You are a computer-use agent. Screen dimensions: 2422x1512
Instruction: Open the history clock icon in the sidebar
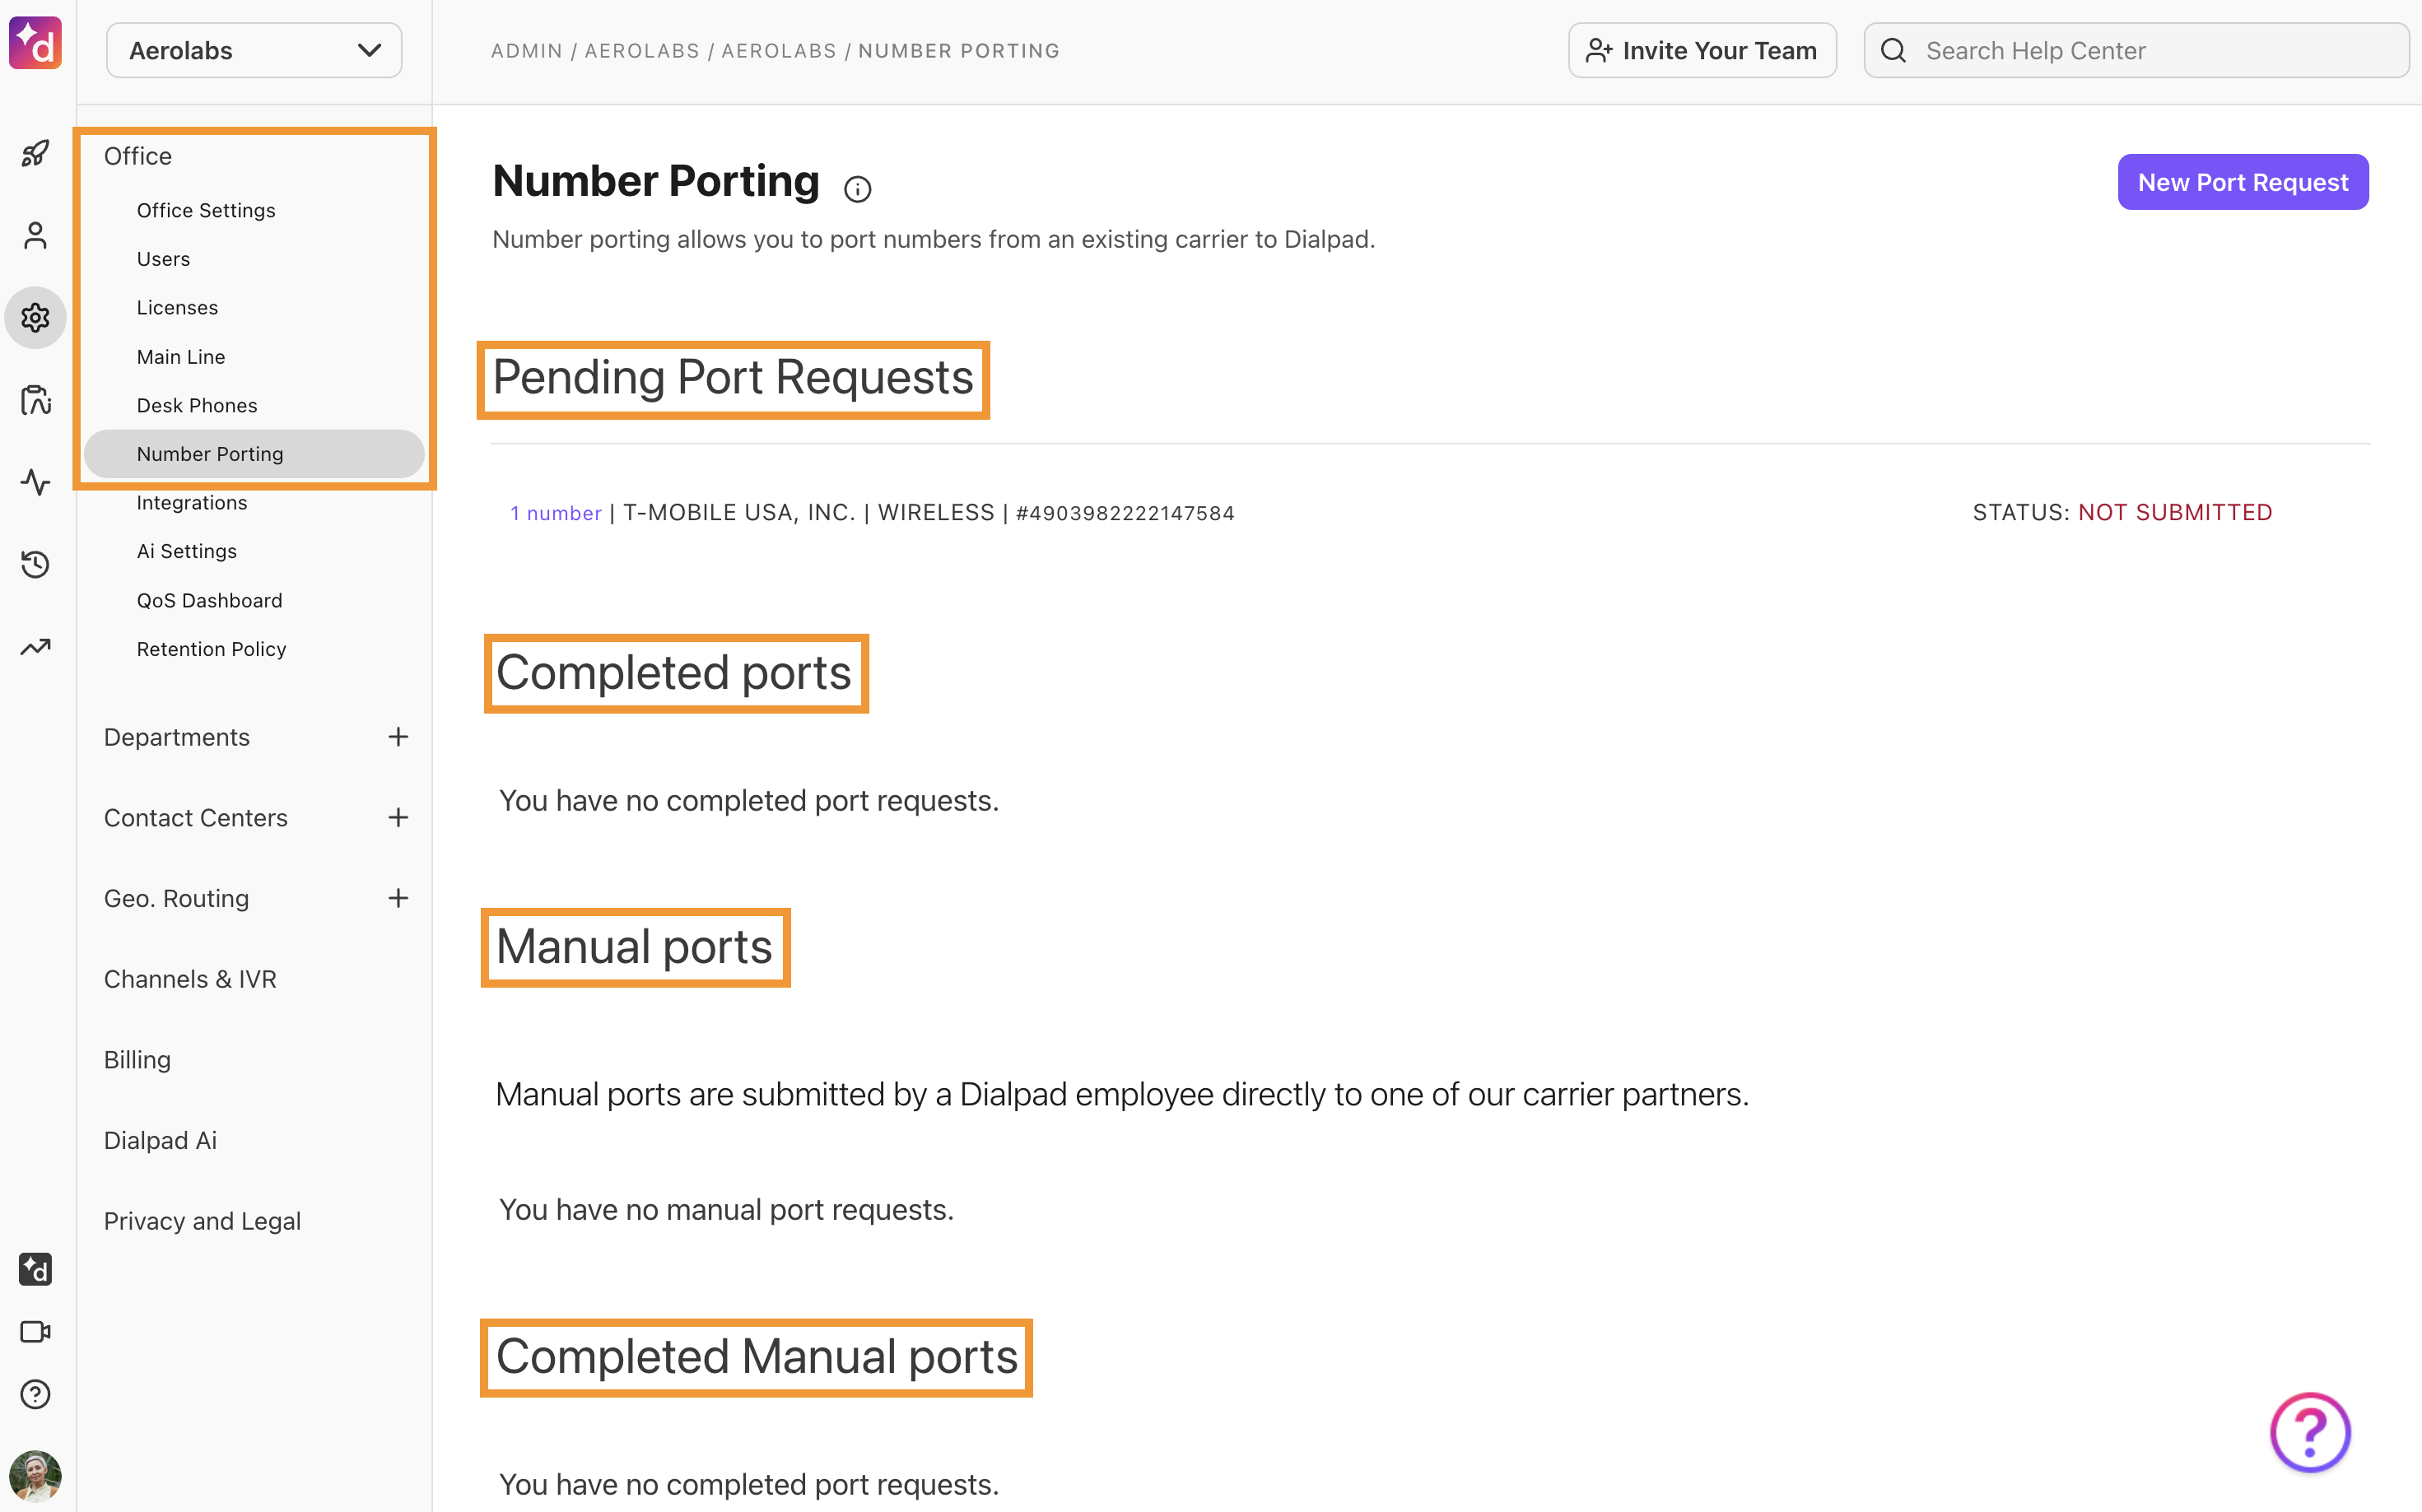(35, 564)
